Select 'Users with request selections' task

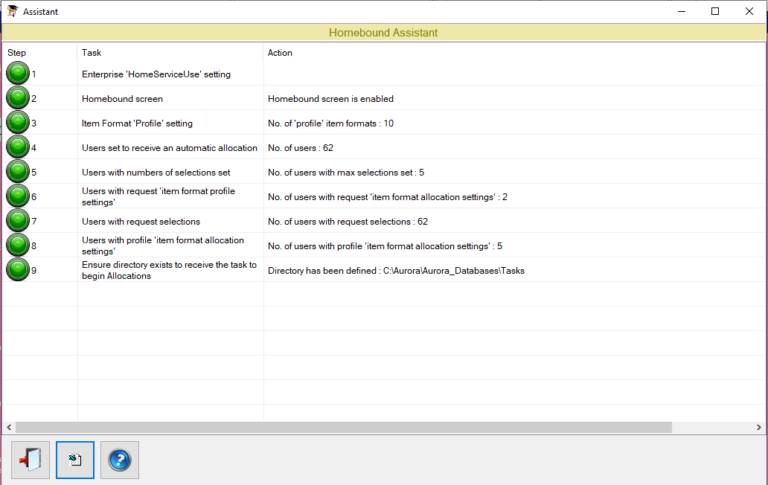pyautogui.click(x=141, y=221)
